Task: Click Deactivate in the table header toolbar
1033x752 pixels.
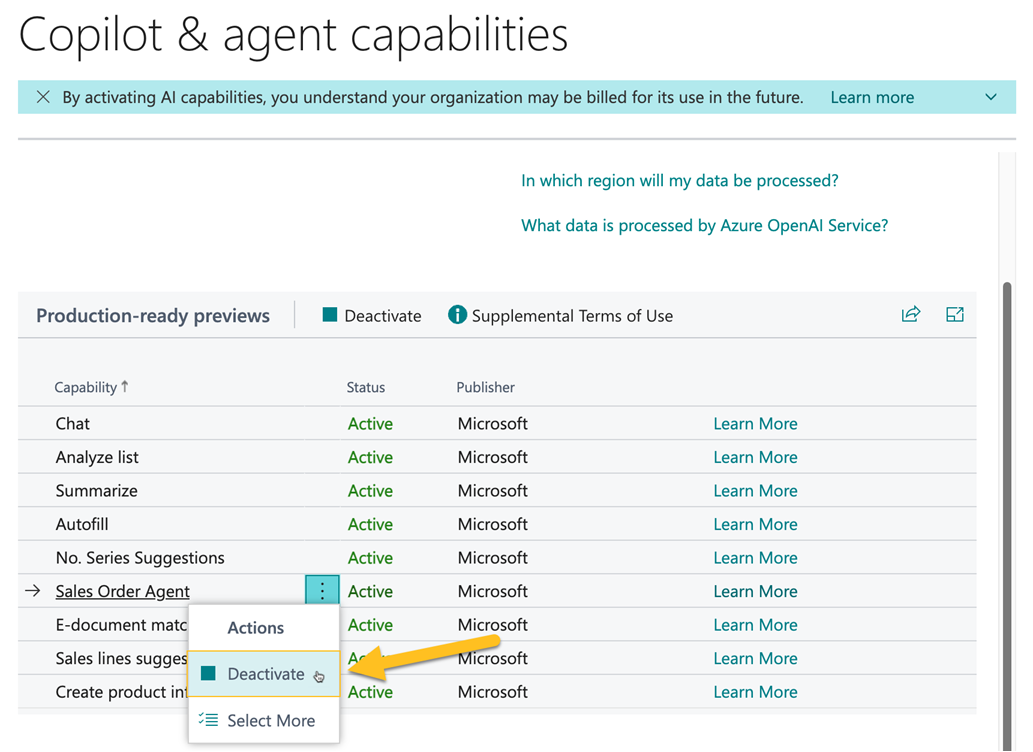Action: point(370,314)
